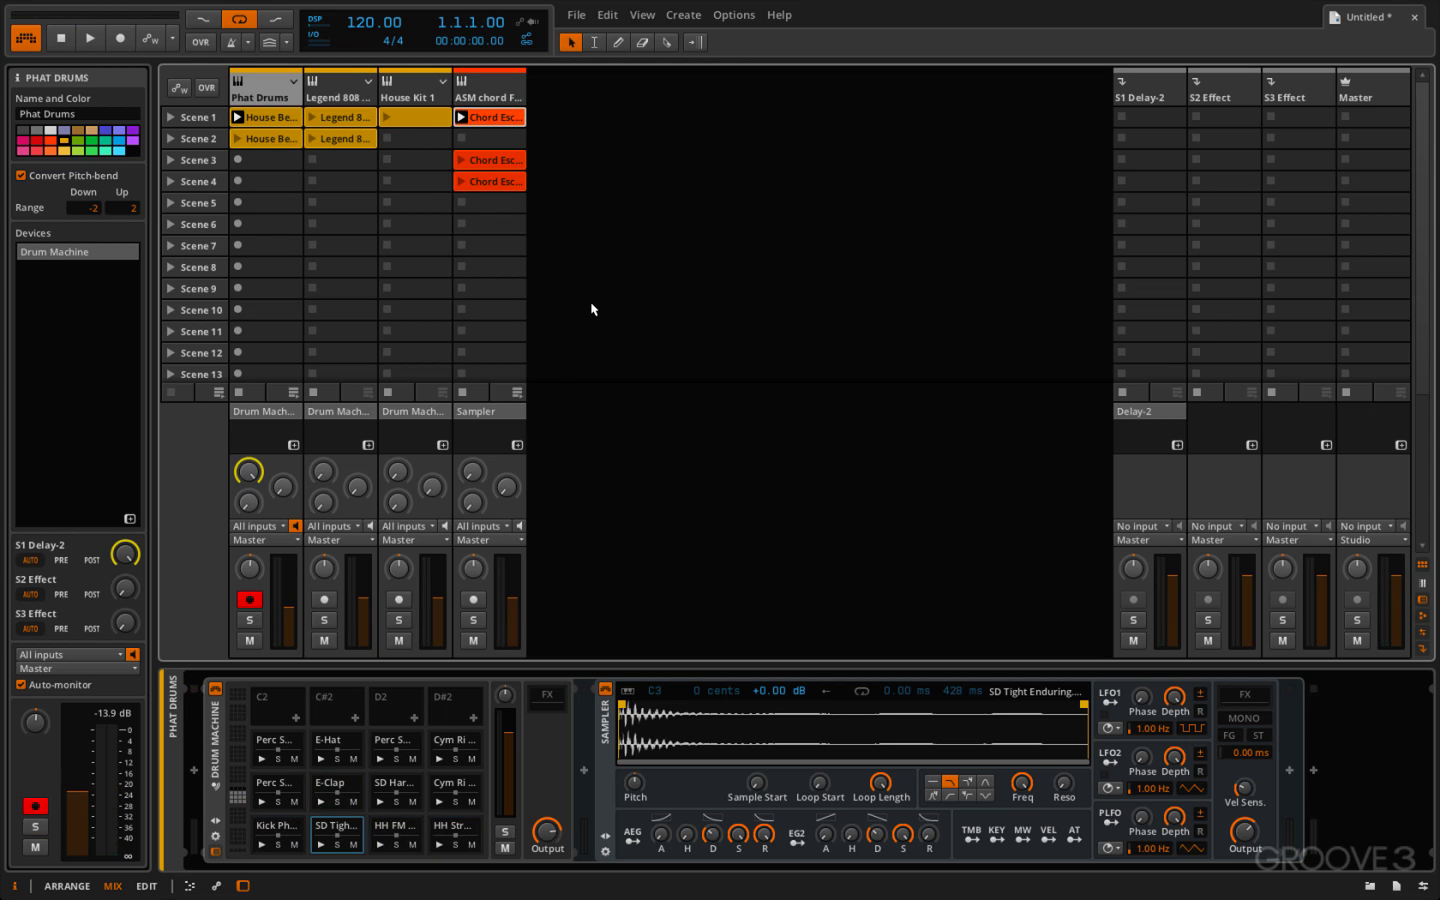The image size is (1440, 900).
Task: Uncheck the Convert Pitch-bend checkbox
Action: pyautogui.click(x=21, y=175)
